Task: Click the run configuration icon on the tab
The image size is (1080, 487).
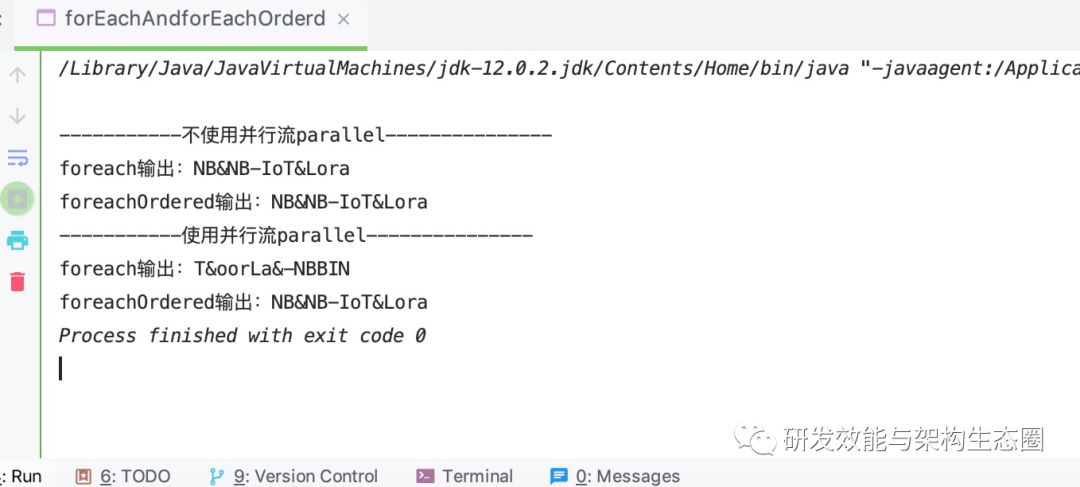Action: pos(45,19)
